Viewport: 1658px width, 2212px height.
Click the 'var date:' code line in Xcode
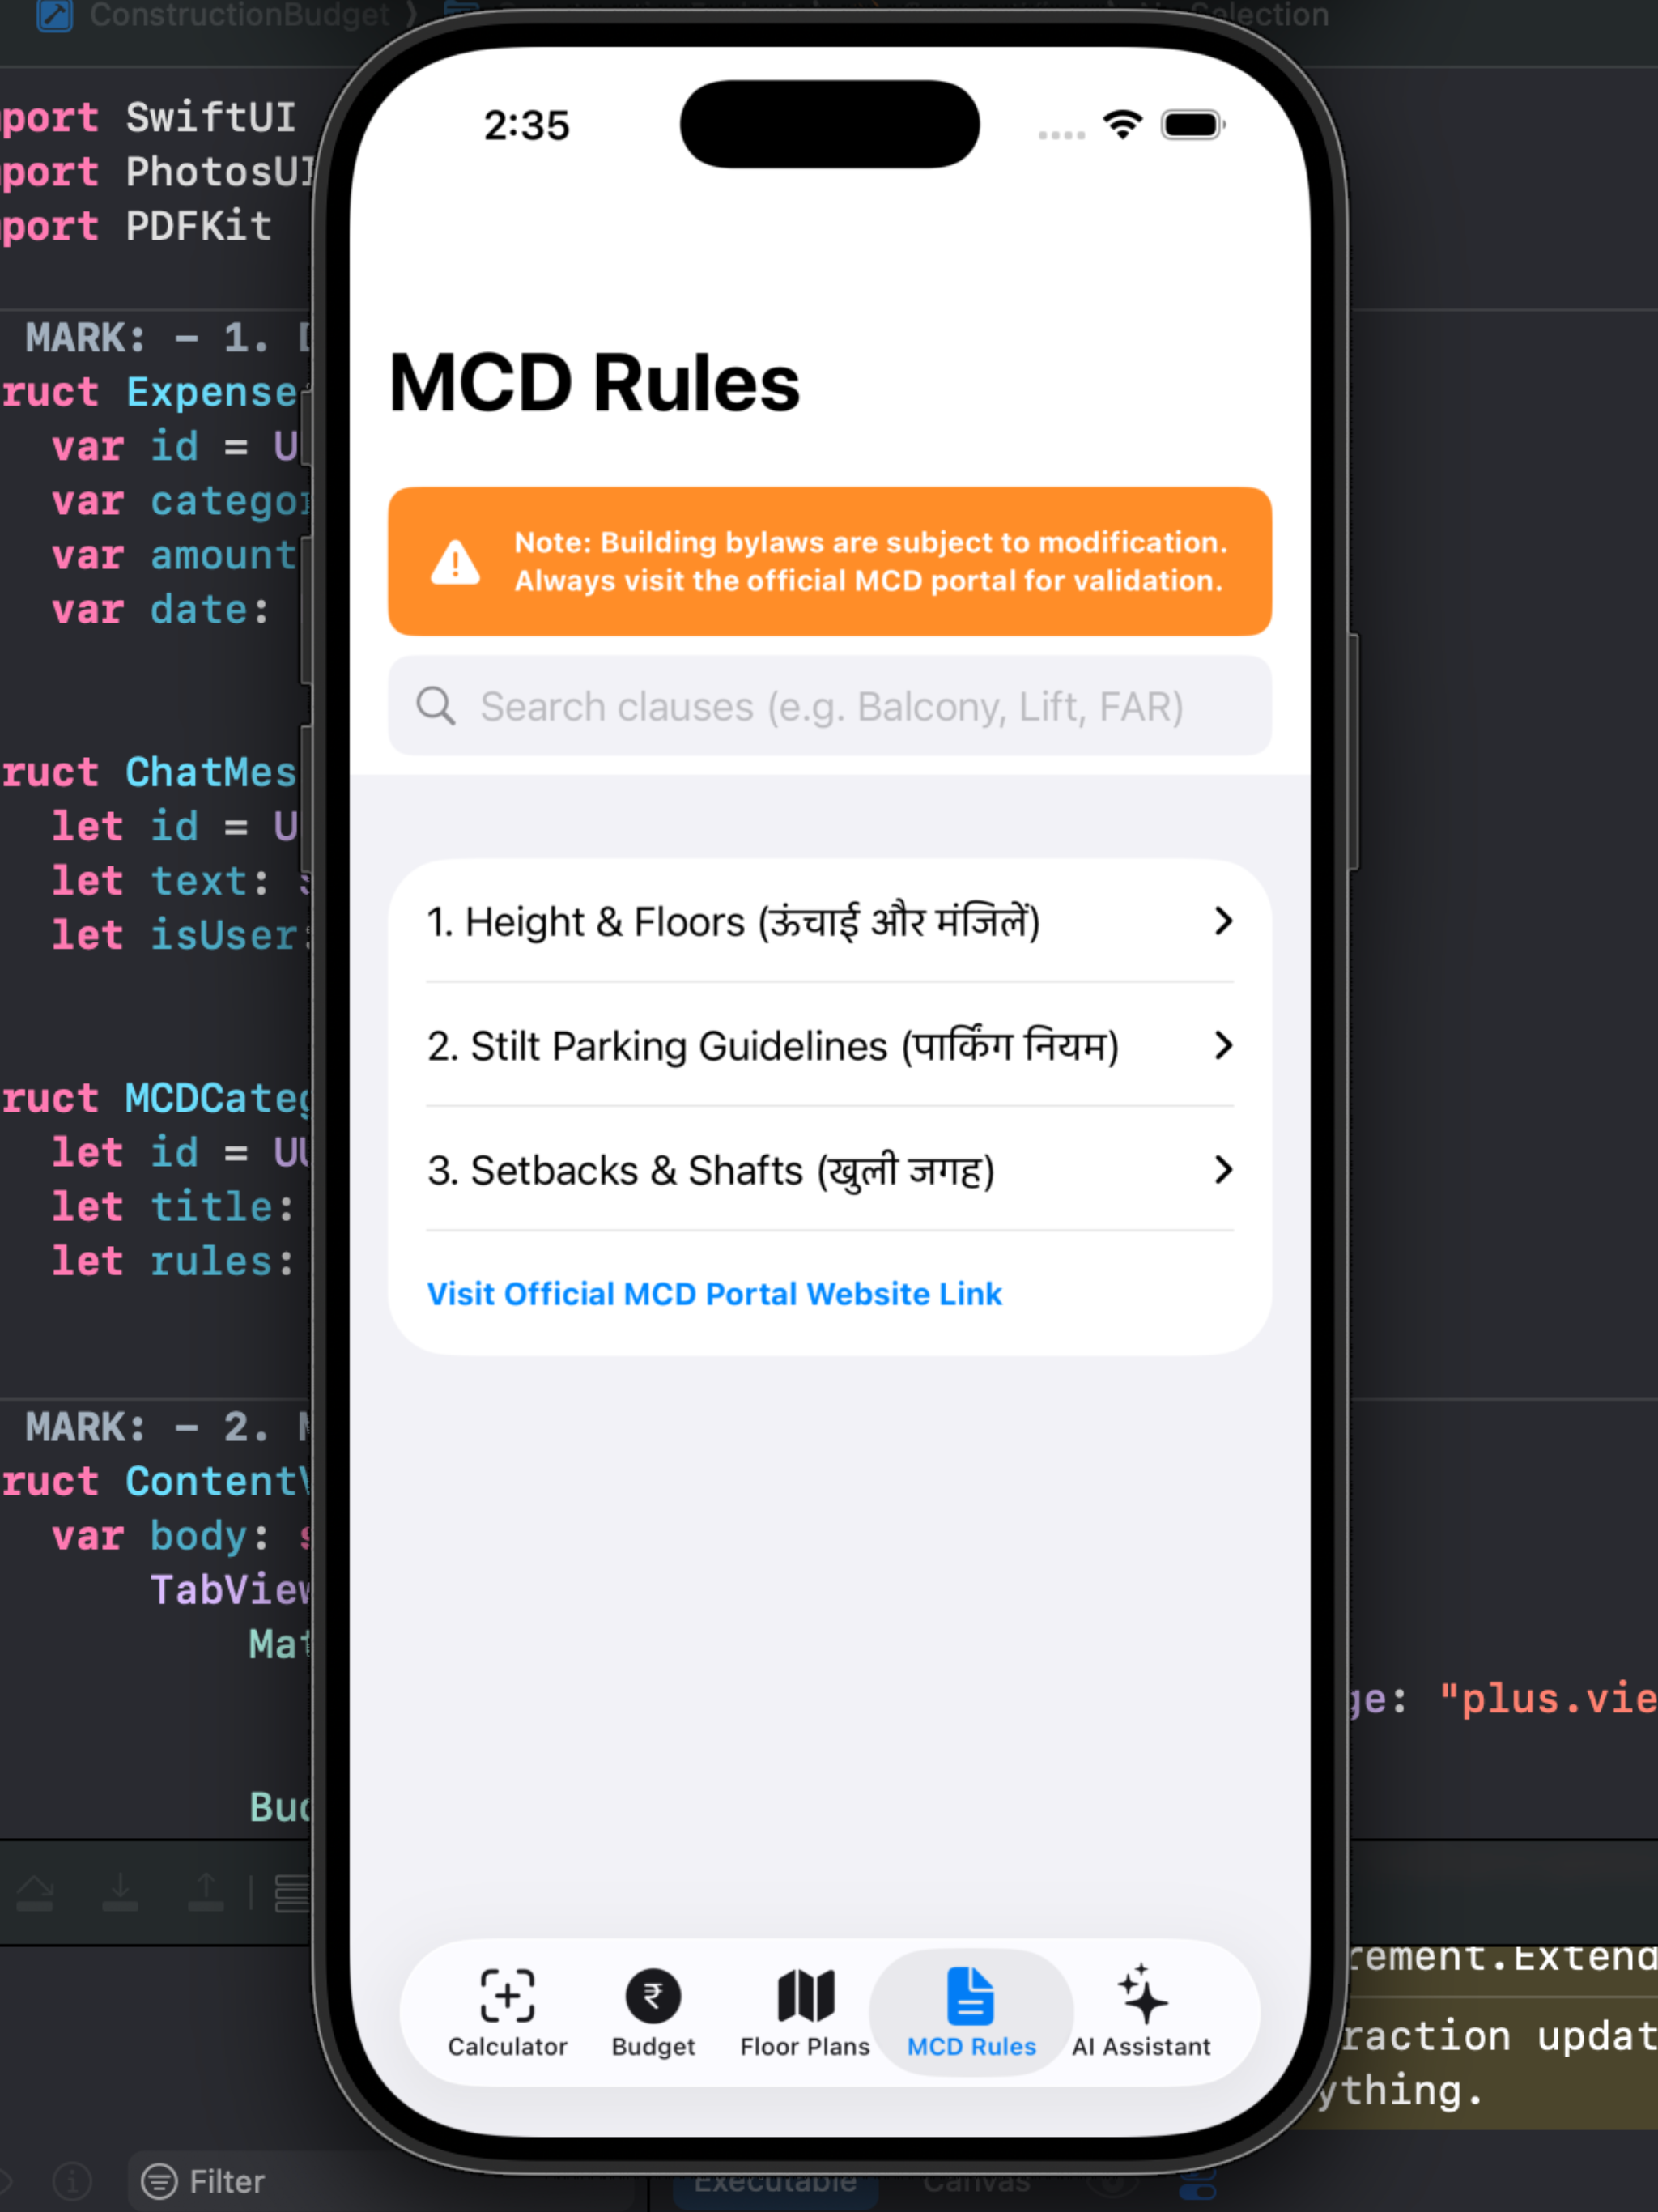click(161, 609)
